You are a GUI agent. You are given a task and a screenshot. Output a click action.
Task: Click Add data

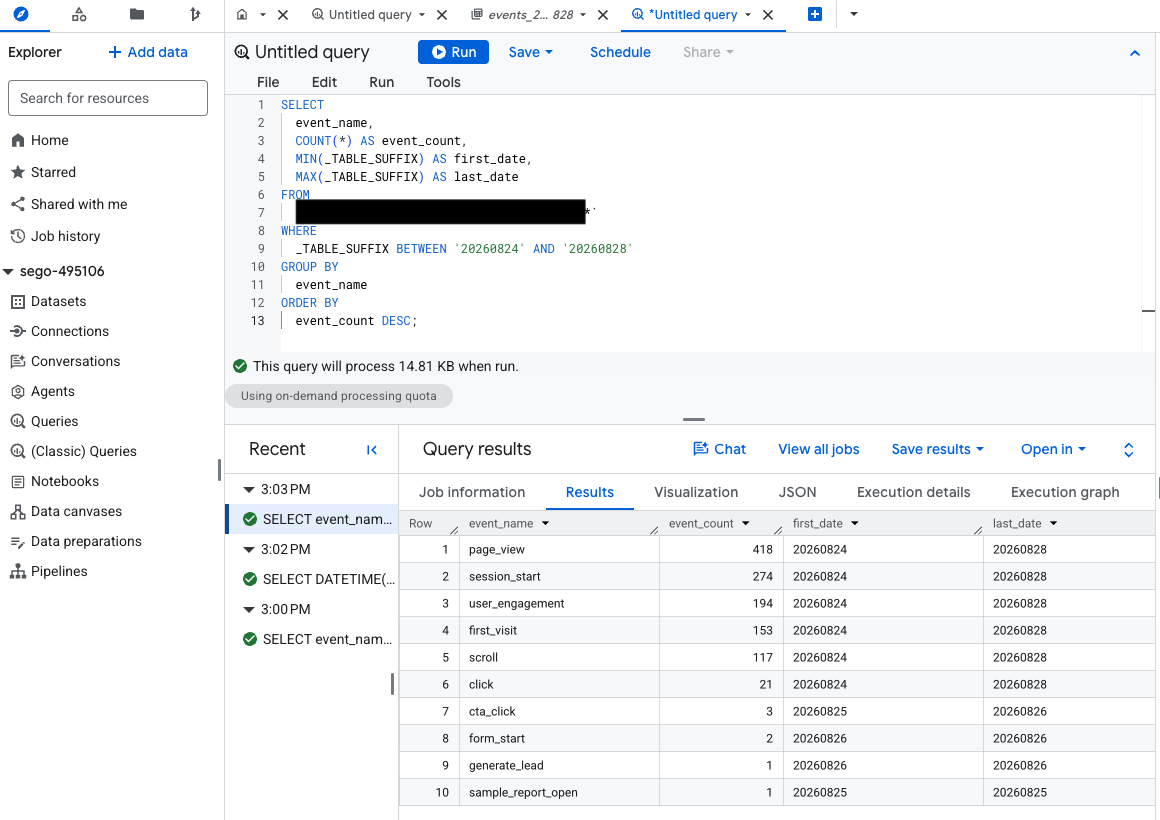(148, 53)
